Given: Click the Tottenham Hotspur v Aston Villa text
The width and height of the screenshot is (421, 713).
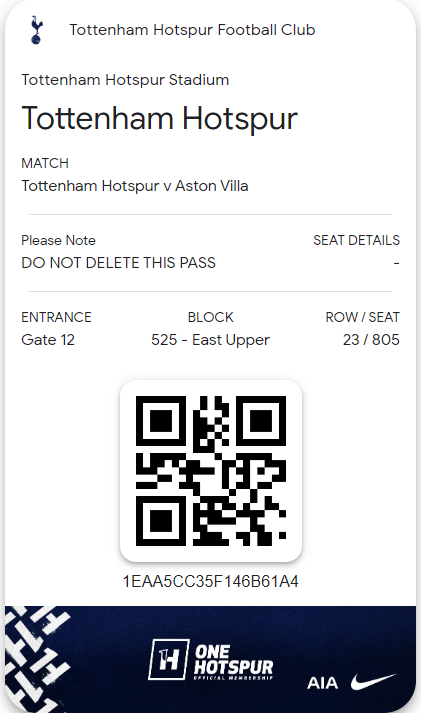Looking at the screenshot, I should click(x=135, y=186).
